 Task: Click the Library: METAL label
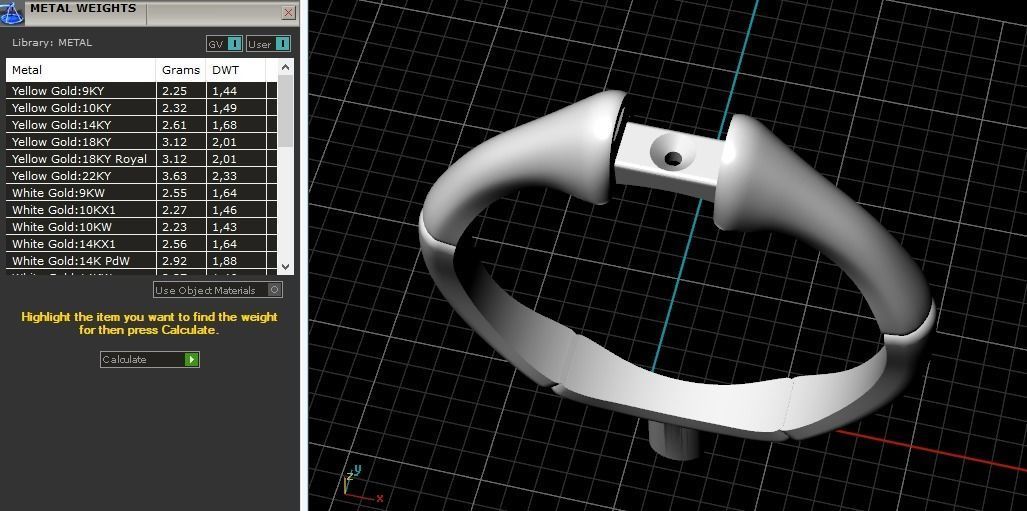(52, 43)
